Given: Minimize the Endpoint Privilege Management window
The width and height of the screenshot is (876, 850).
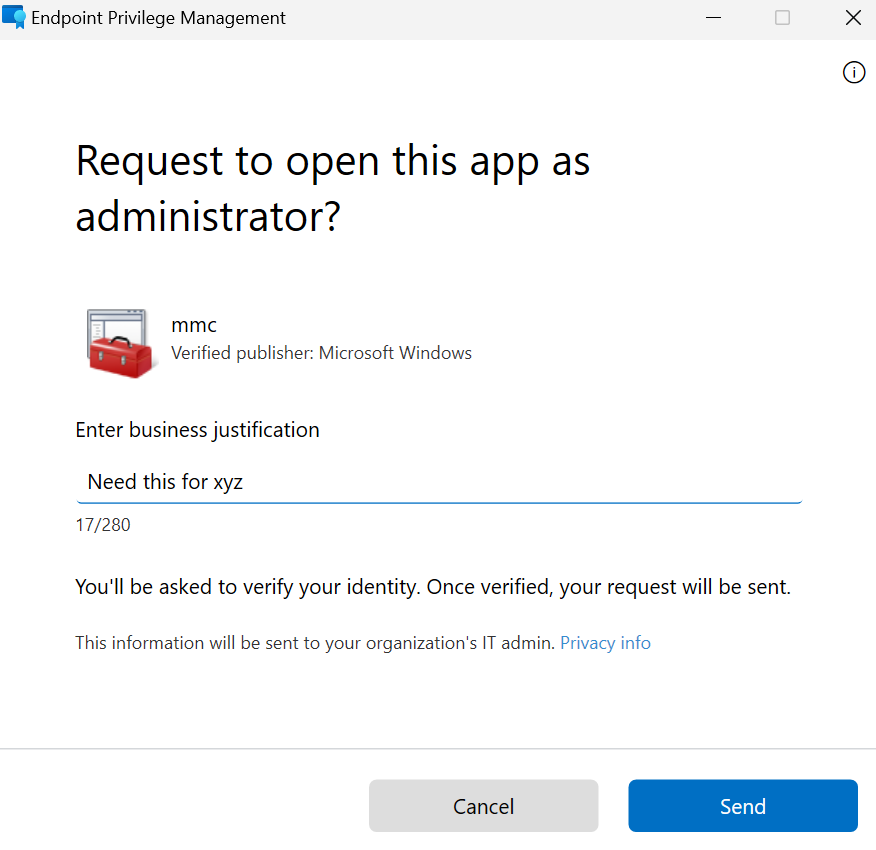Looking at the screenshot, I should [713, 17].
